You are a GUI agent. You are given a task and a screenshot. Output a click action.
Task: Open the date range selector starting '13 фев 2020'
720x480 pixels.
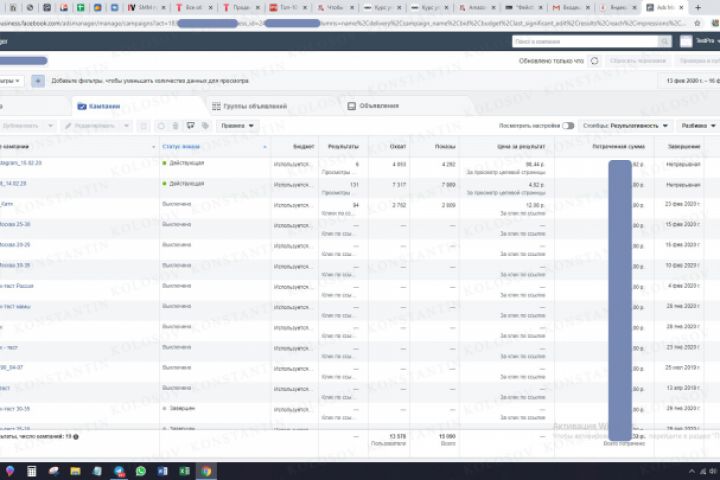[x=692, y=81]
